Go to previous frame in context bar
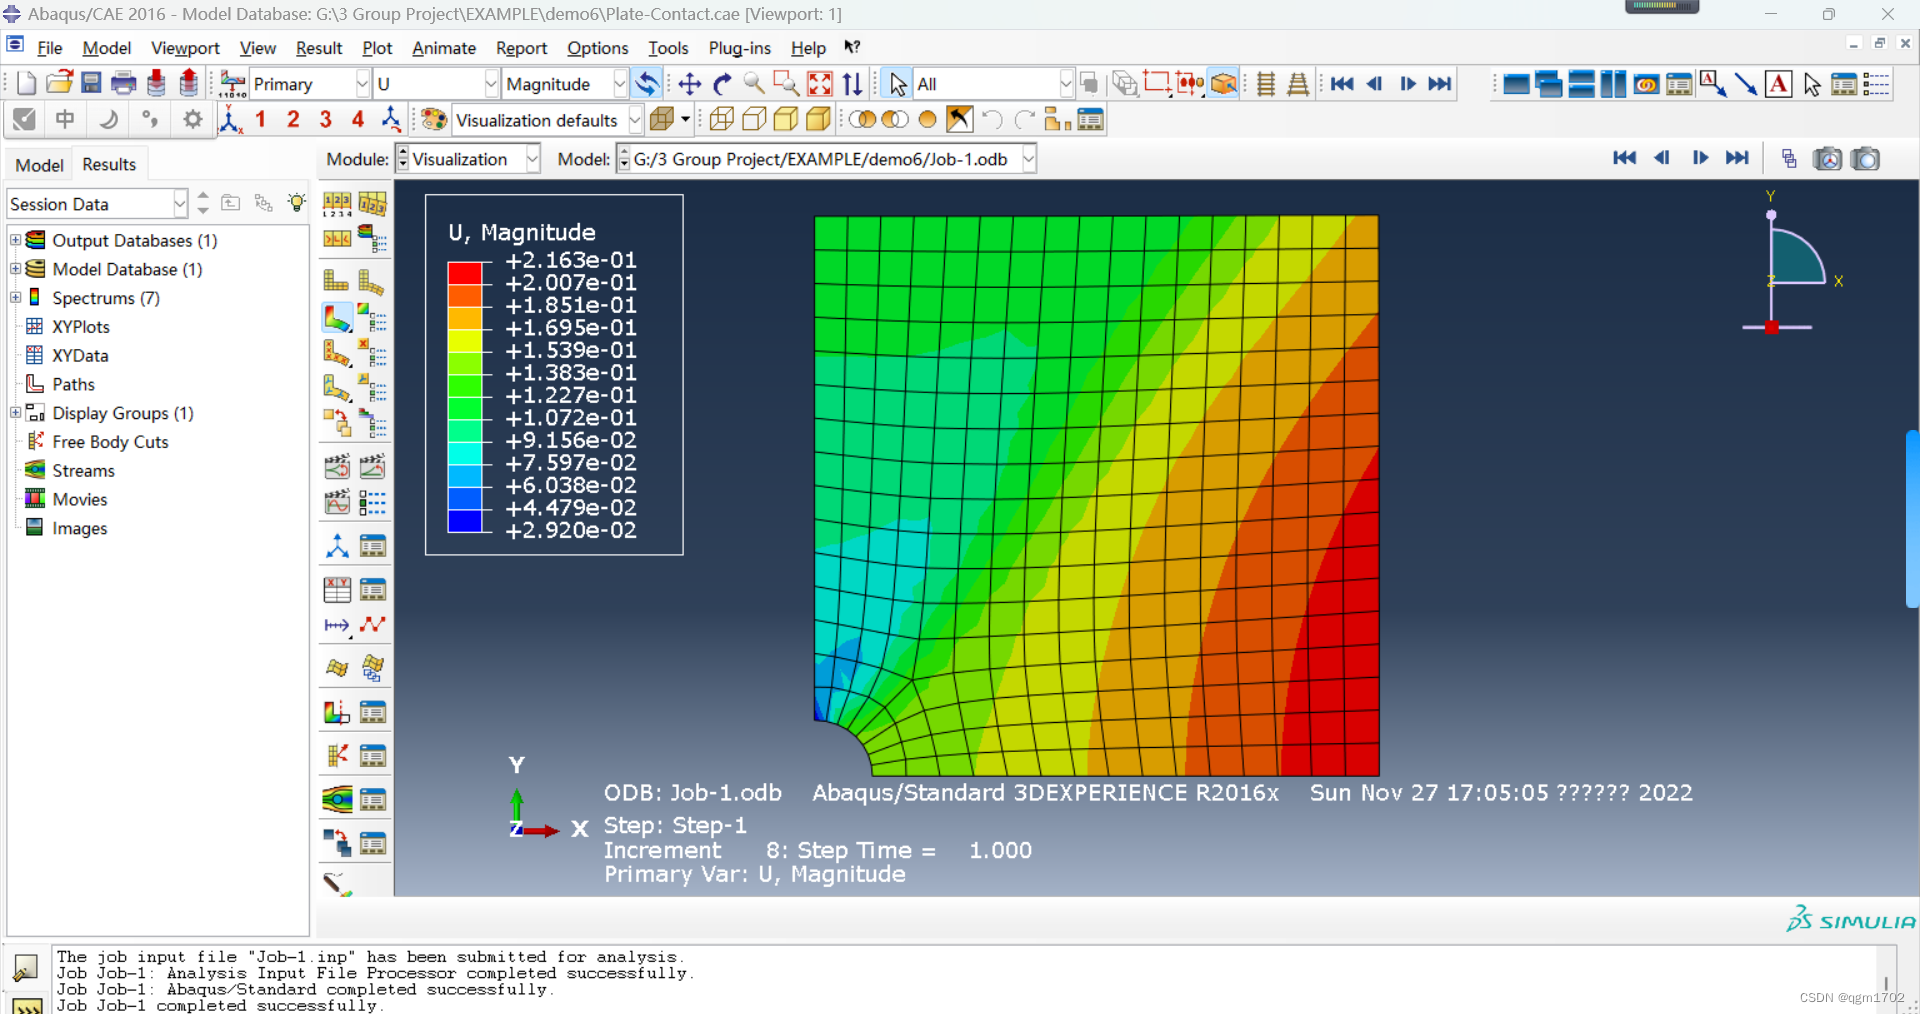This screenshot has height=1014, width=1920. tap(1662, 158)
